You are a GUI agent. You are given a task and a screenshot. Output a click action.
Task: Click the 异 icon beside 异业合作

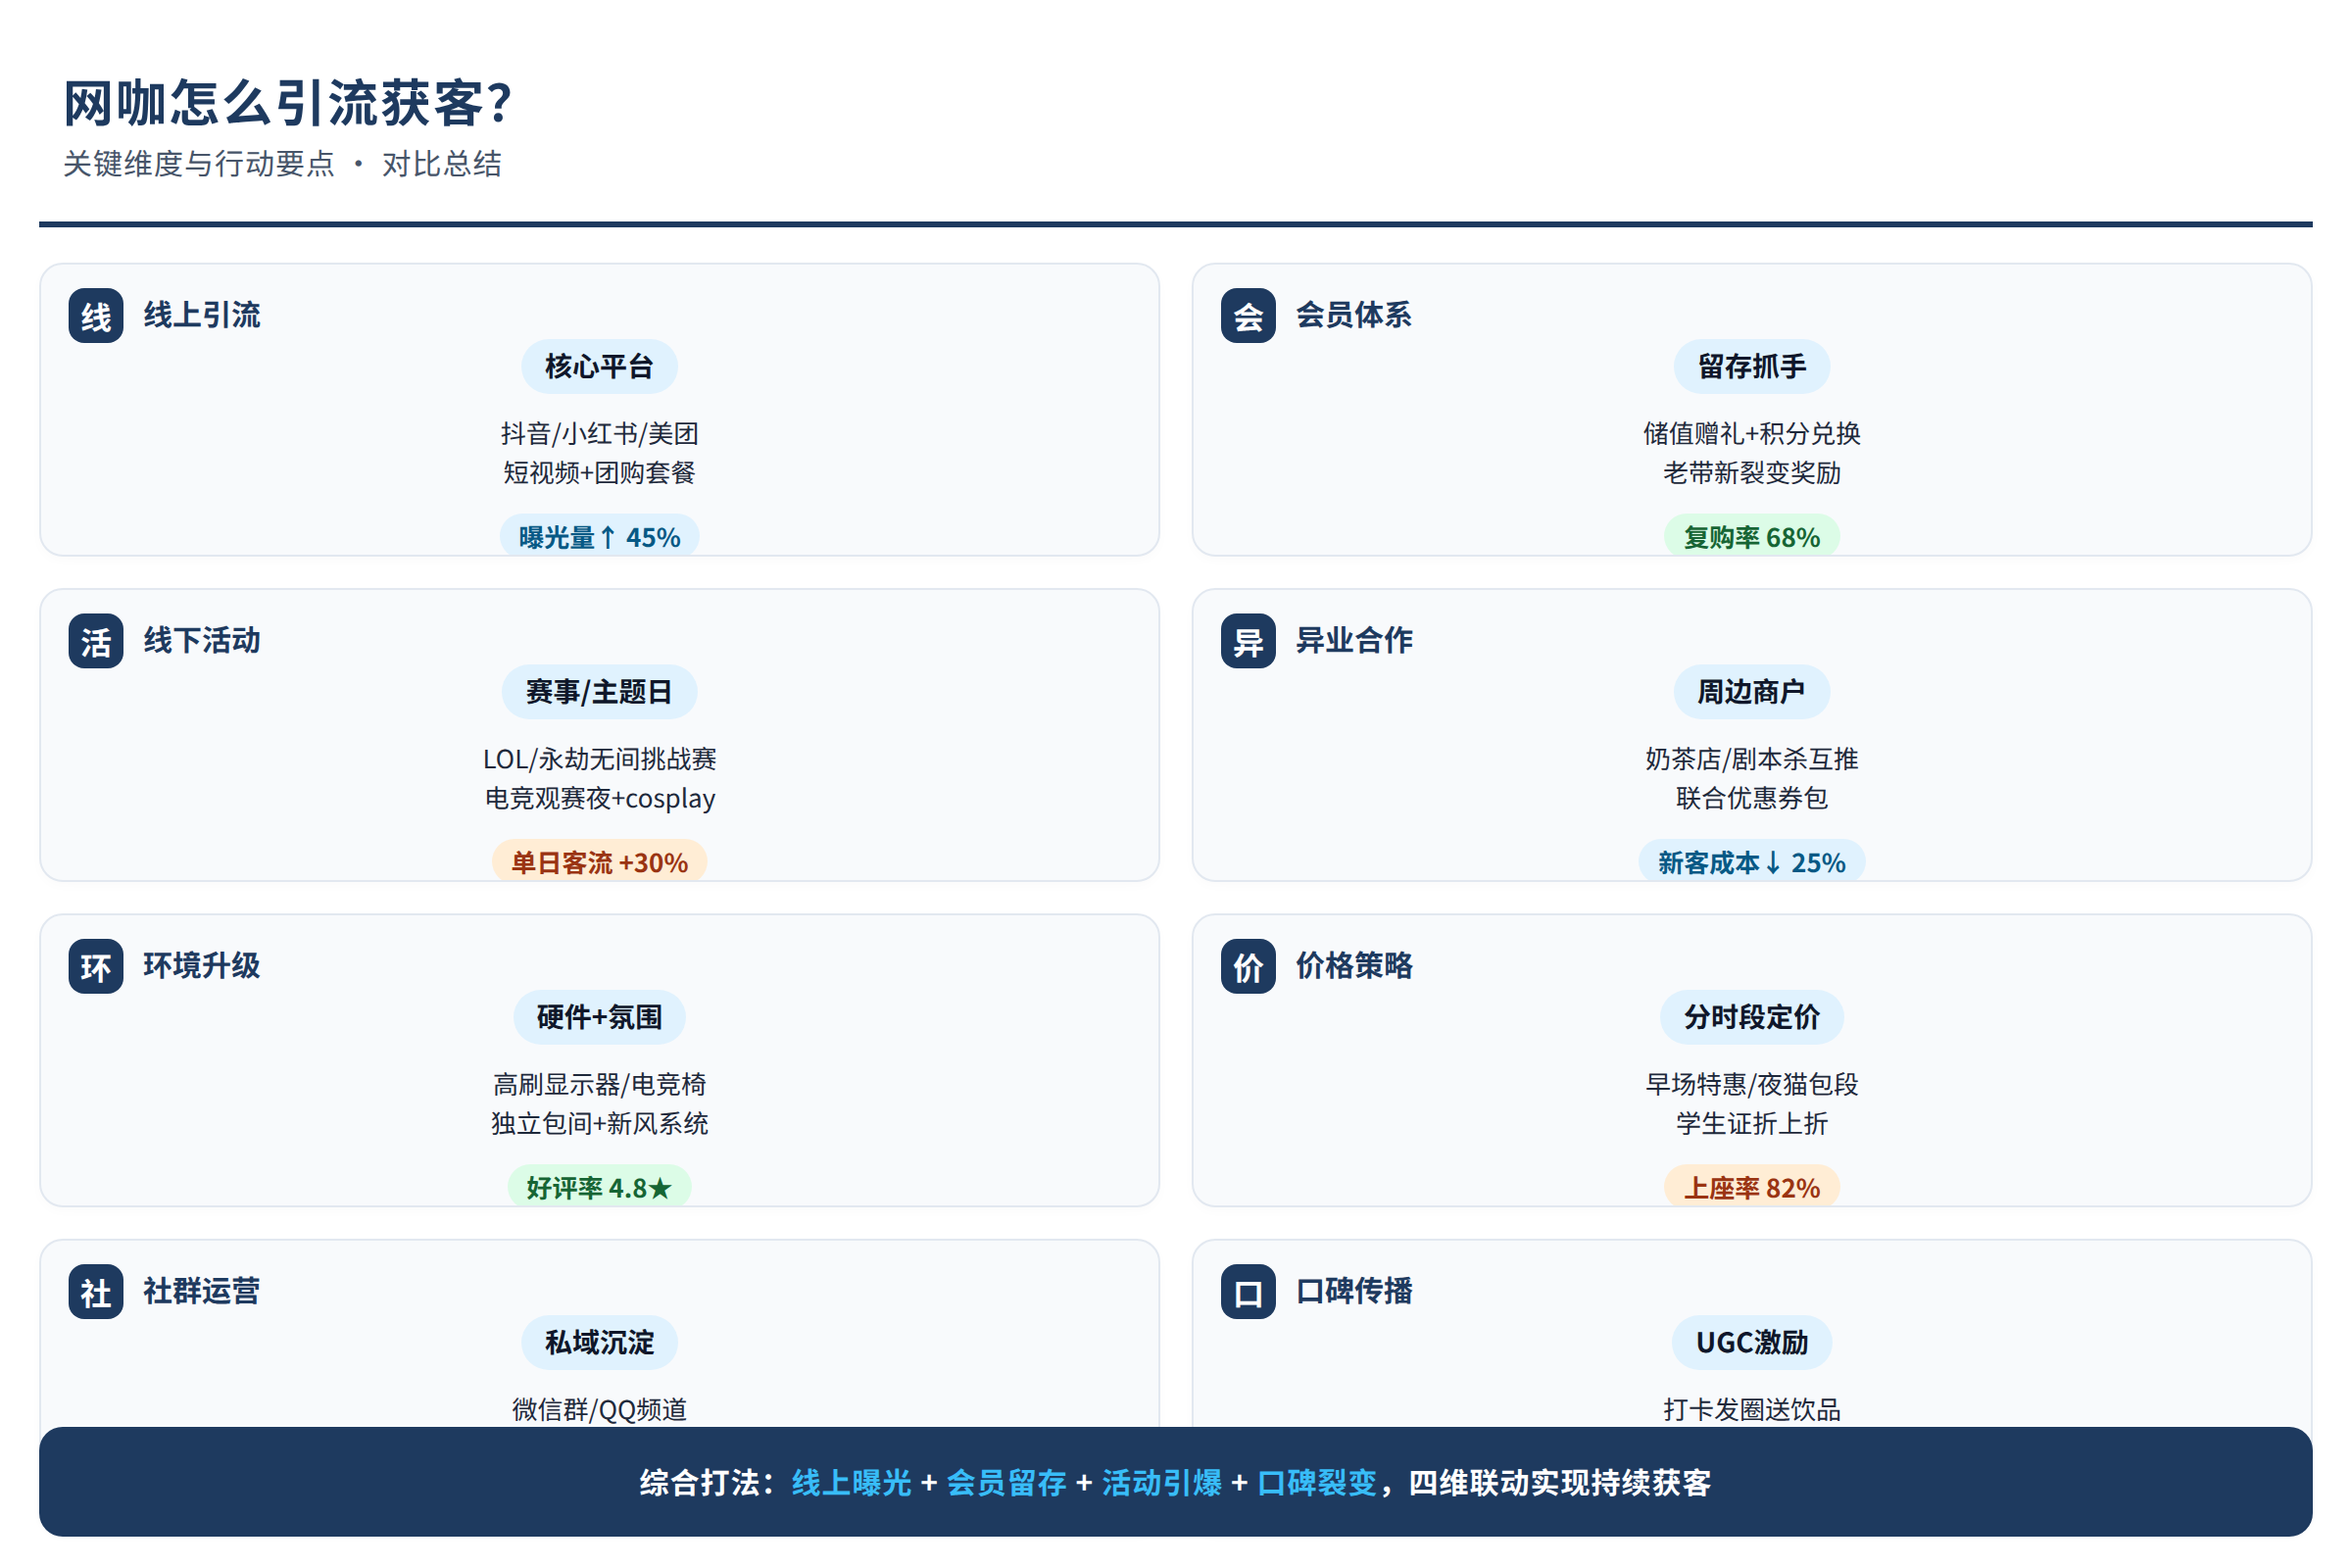coord(1248,641)
